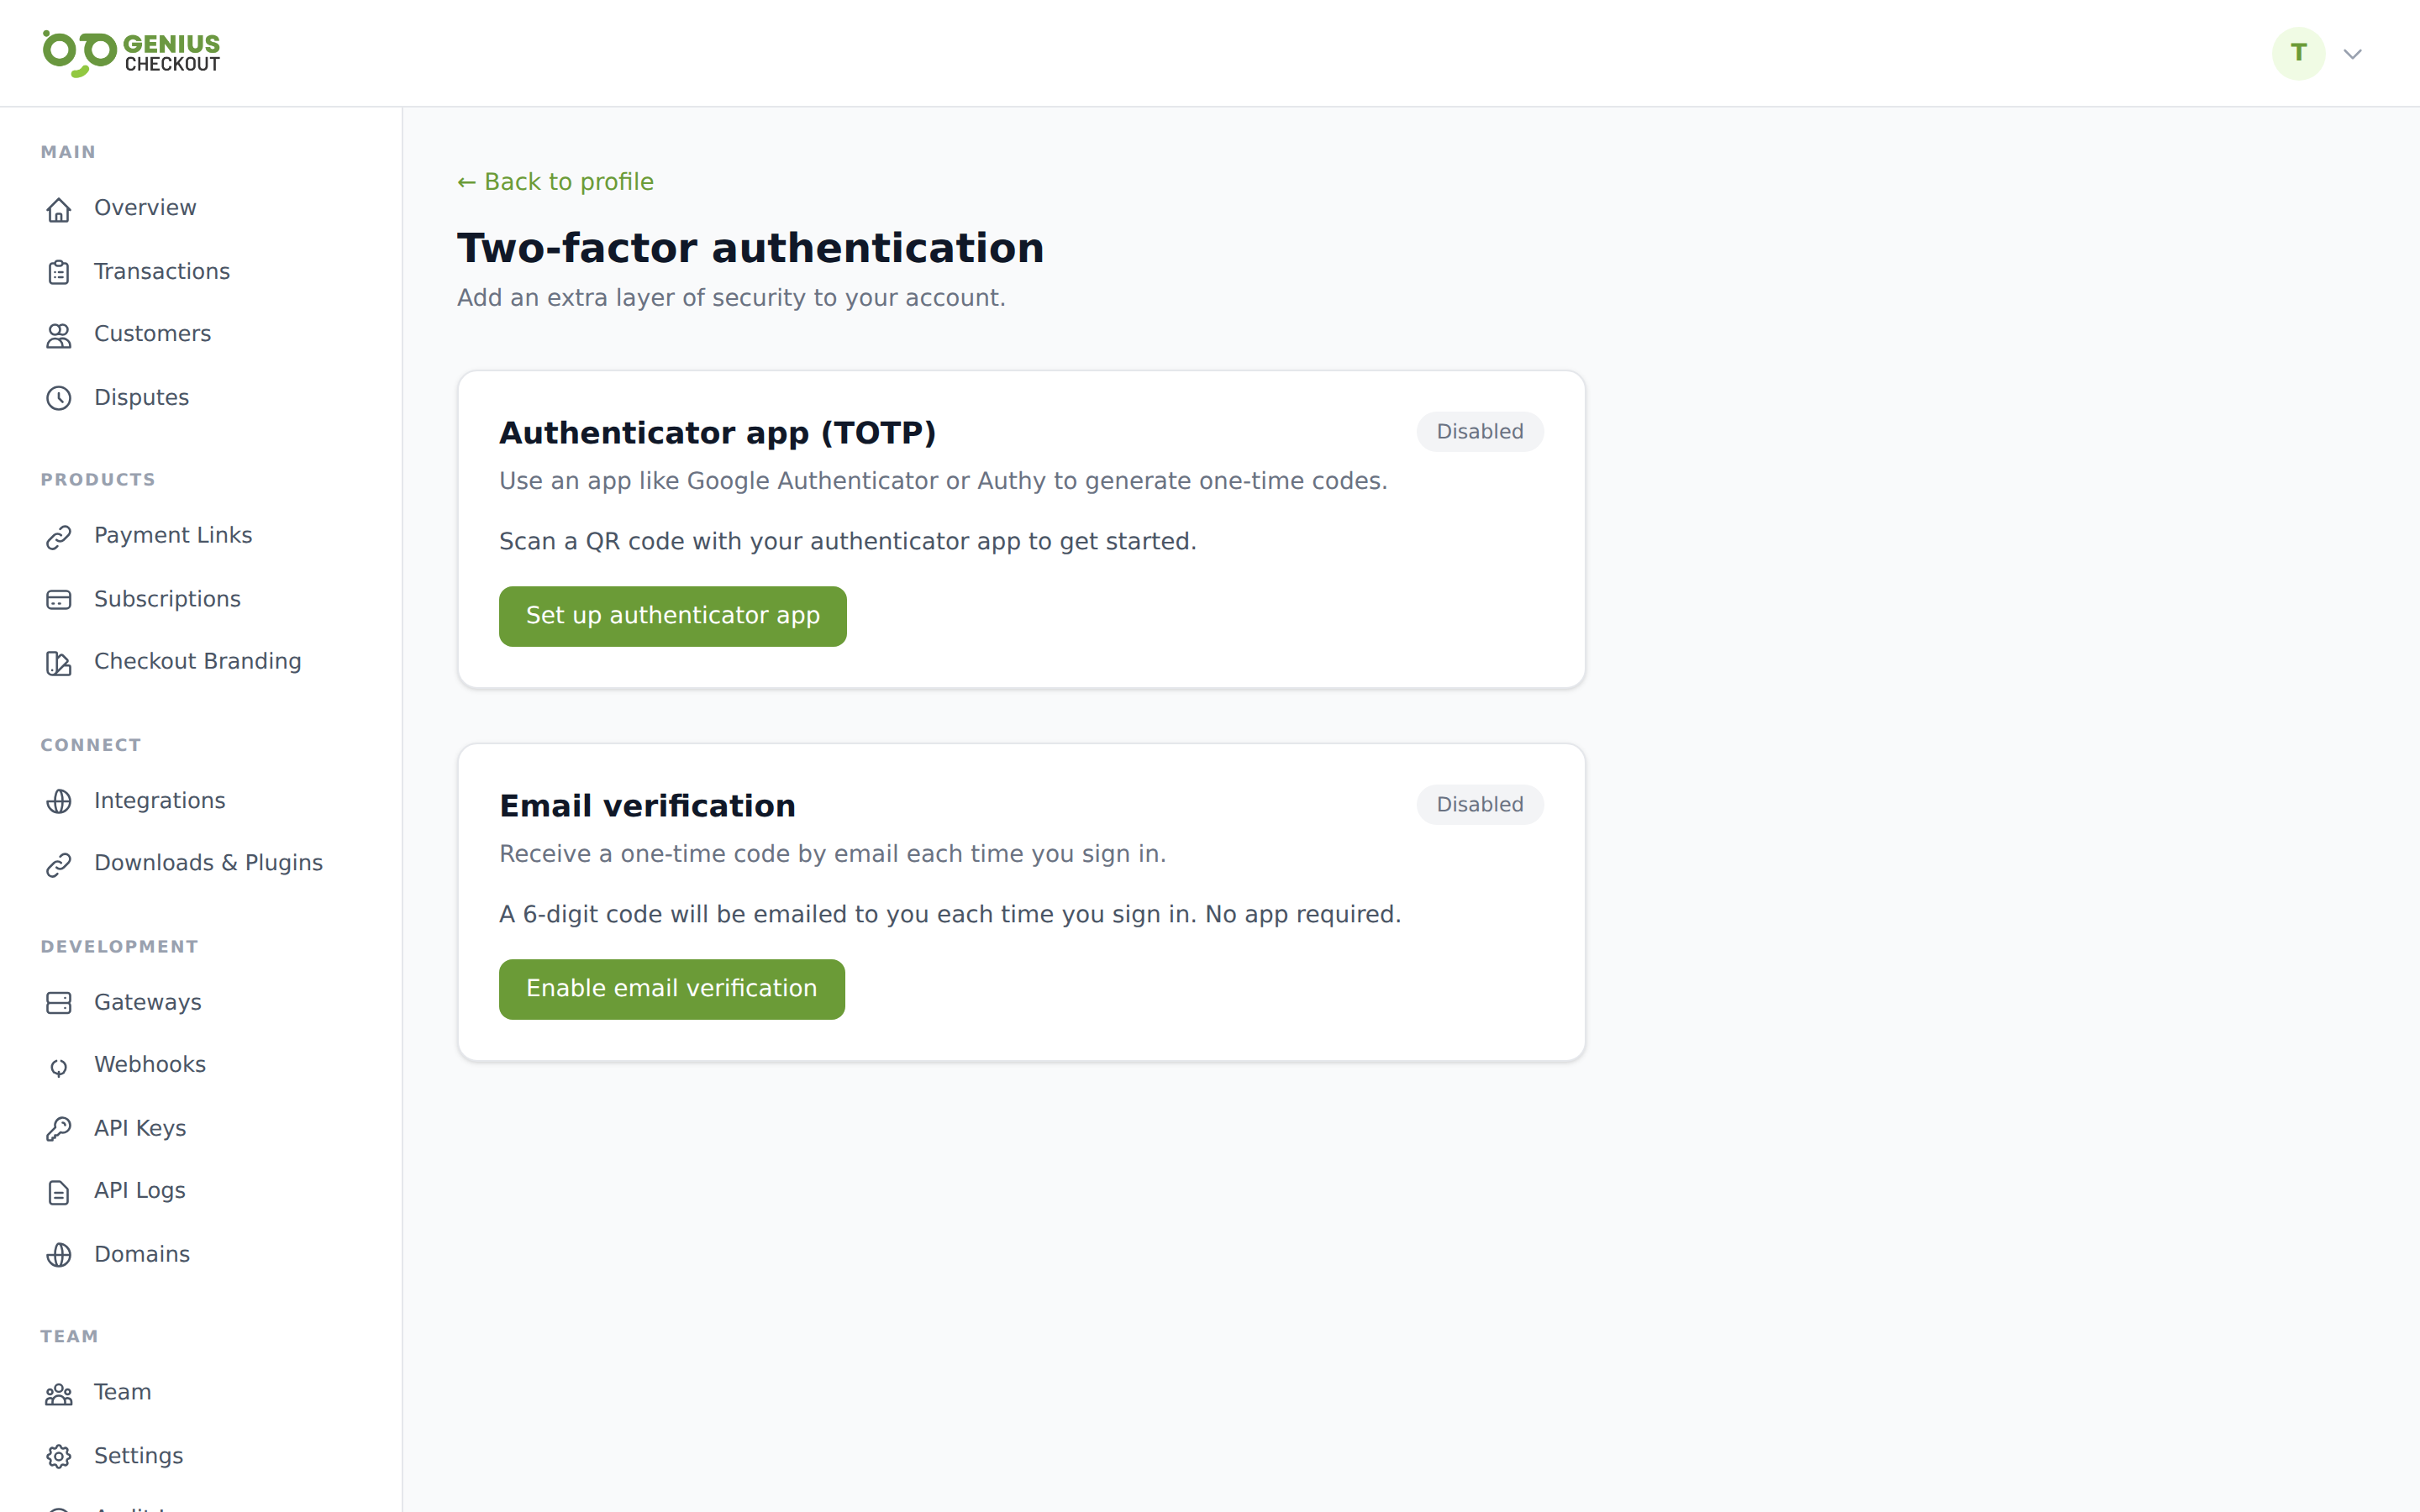The image size is (2420, 1512).
Task: Click the API Keys key icon
Action: [59, 1129]
